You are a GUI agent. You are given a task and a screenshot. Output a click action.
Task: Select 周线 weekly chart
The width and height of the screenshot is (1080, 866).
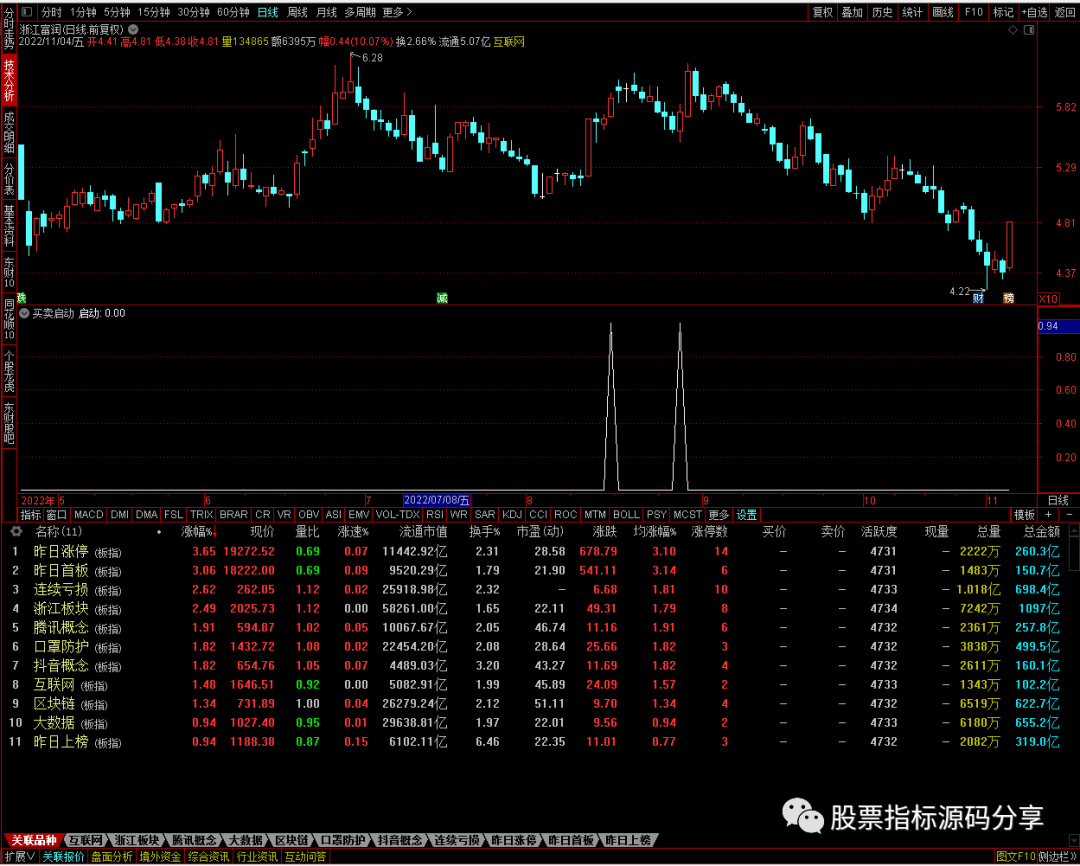coord(297,12)
